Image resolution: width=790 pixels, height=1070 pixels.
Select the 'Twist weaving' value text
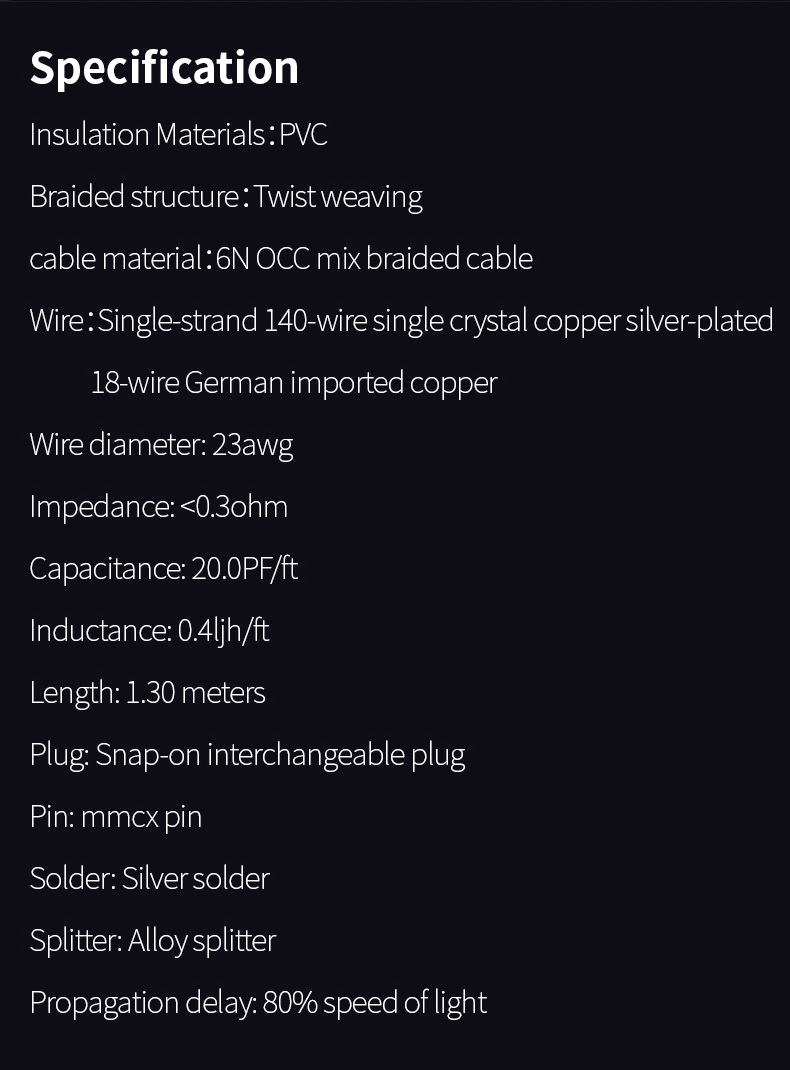tap(338, 196)
